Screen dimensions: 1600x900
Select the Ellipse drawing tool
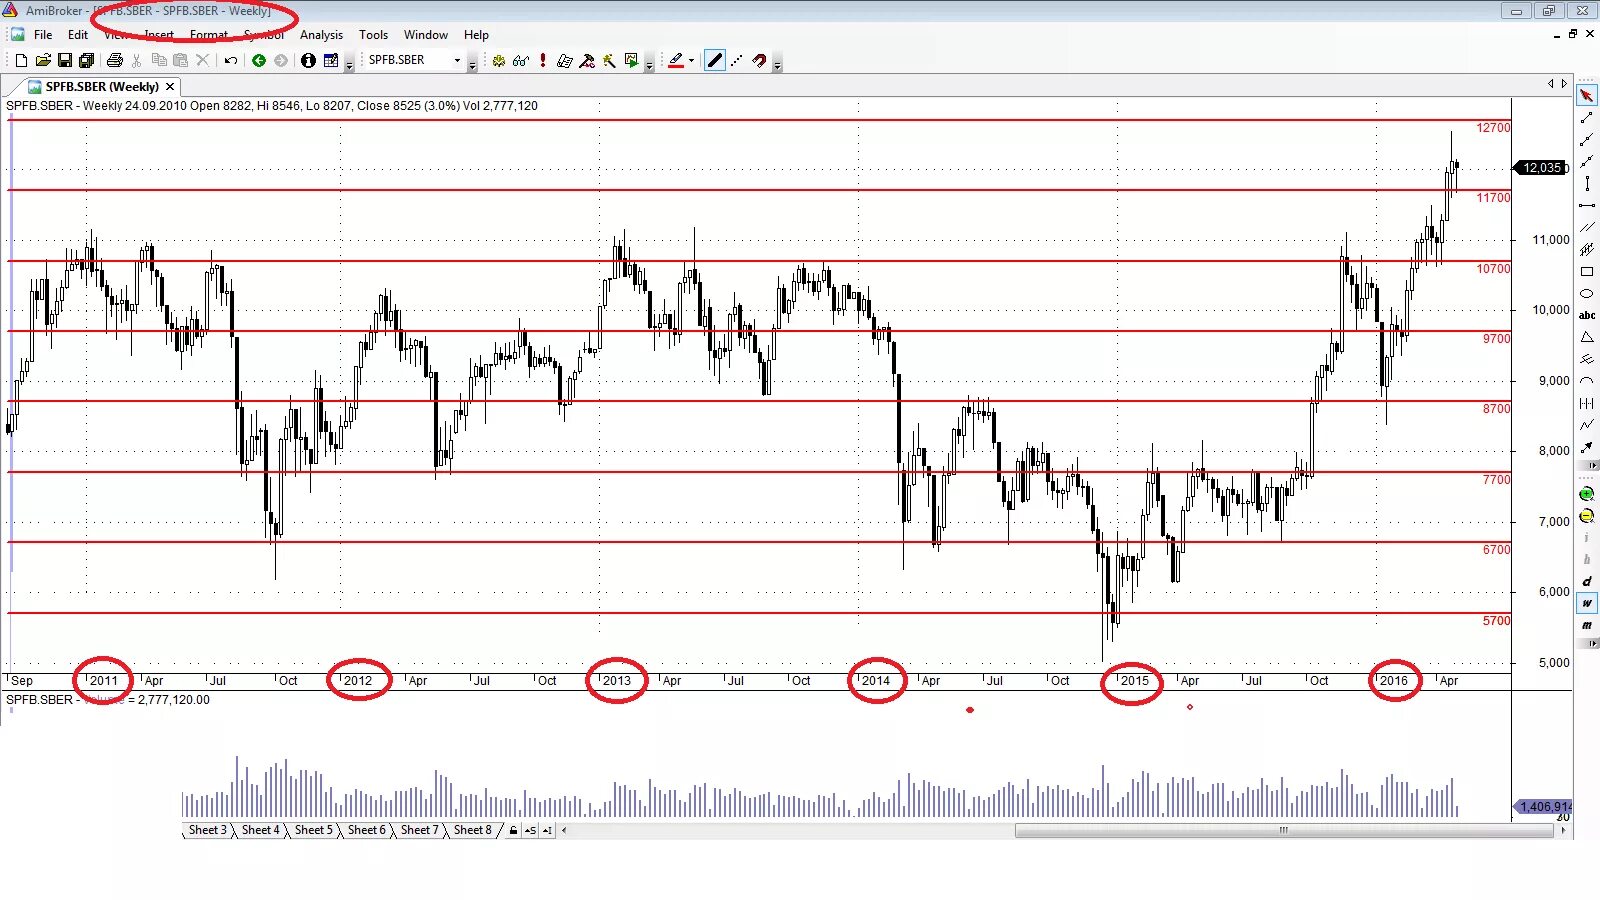tap(1587, 294)
